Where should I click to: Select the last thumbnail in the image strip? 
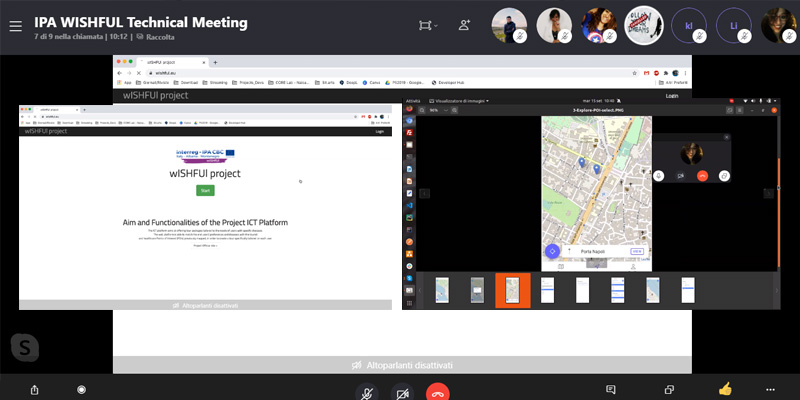688,290
